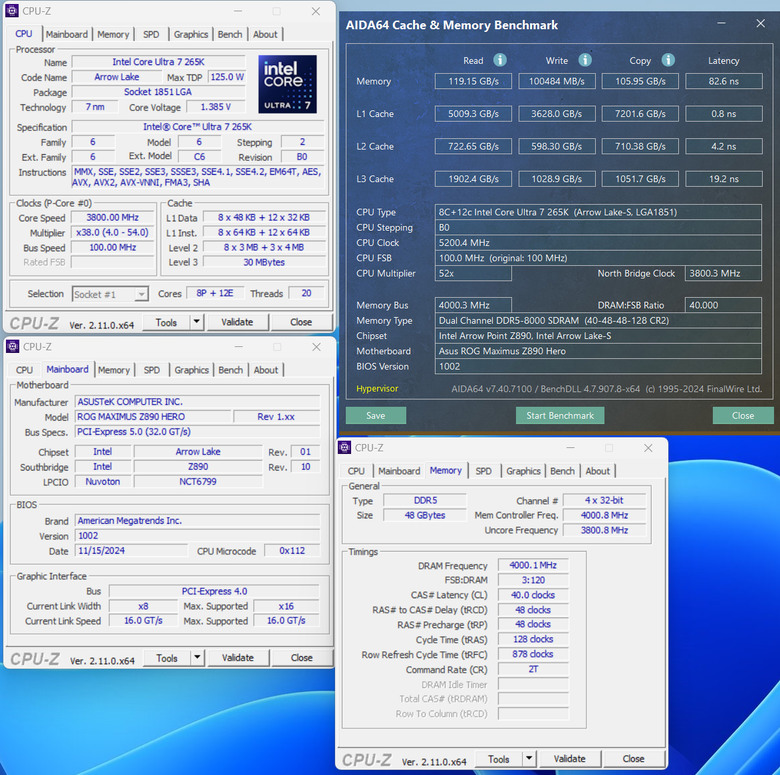The image size is (780, 775).
Task: Click the Tools button in the Mainboard CPU-Z window
Action: pyautogui.click(x=167, y=658)
